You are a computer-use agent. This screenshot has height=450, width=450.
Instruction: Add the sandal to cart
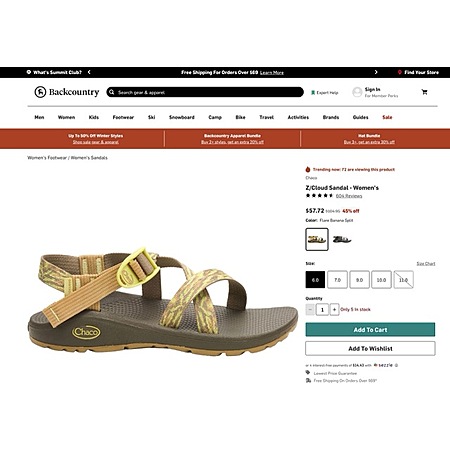pyautogui.click(x=370, y=330)
